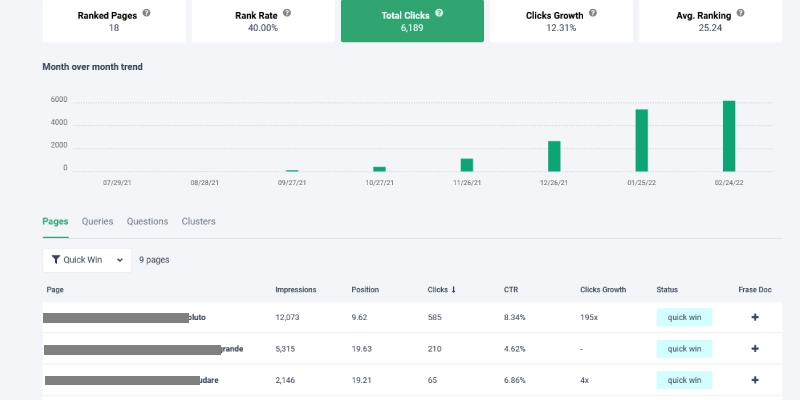
Task: Click the help icon beside Total Clicks
Action: pyautogui.click(x=439, y=13)
